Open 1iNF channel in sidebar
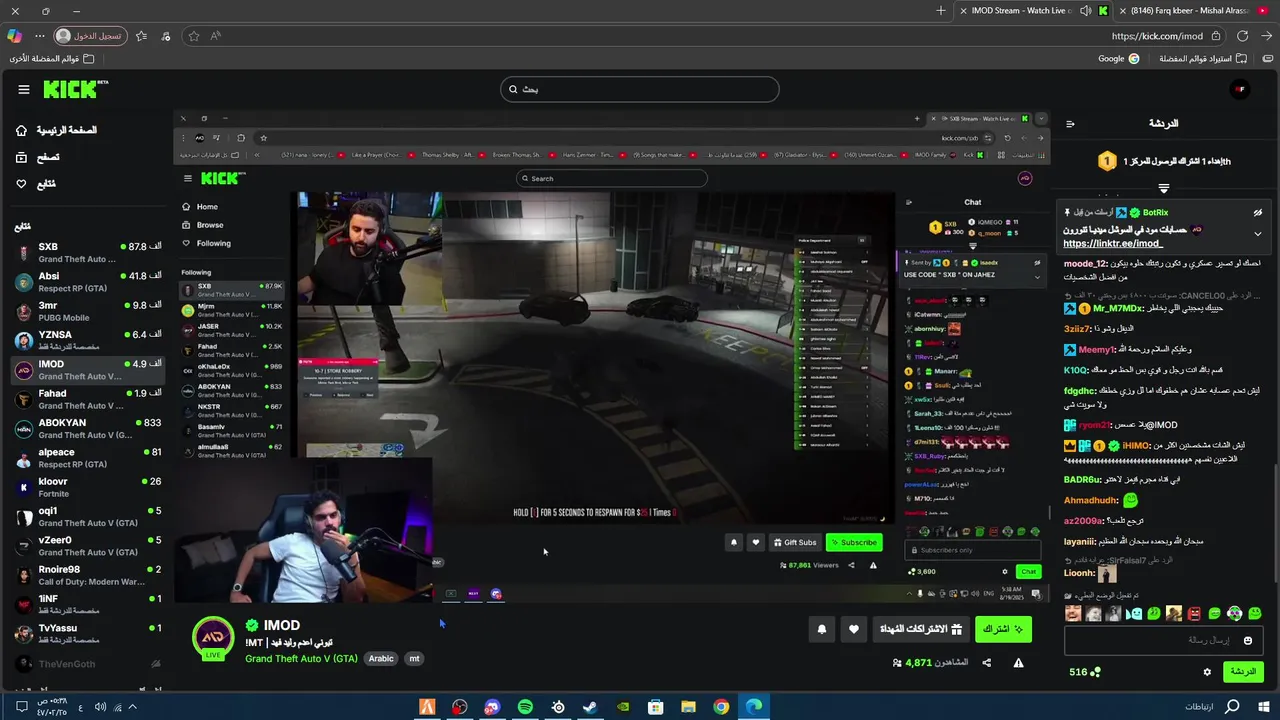Viewport: 1280px width, 720px height. click(x=88, y=604)
